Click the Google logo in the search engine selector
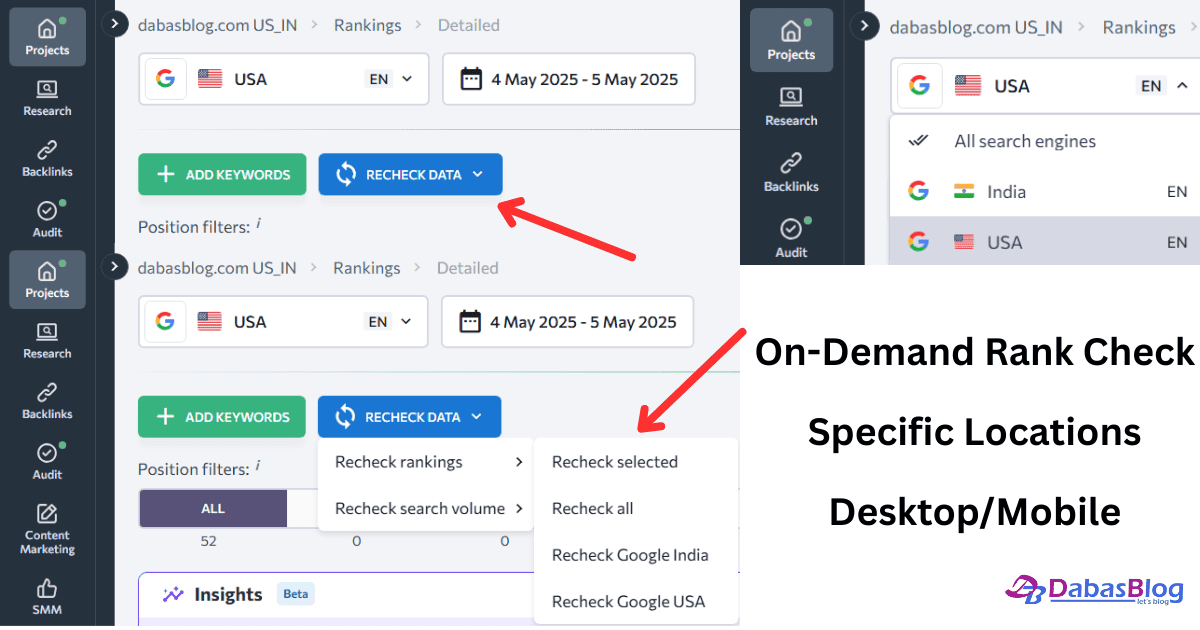 (165, 78)
